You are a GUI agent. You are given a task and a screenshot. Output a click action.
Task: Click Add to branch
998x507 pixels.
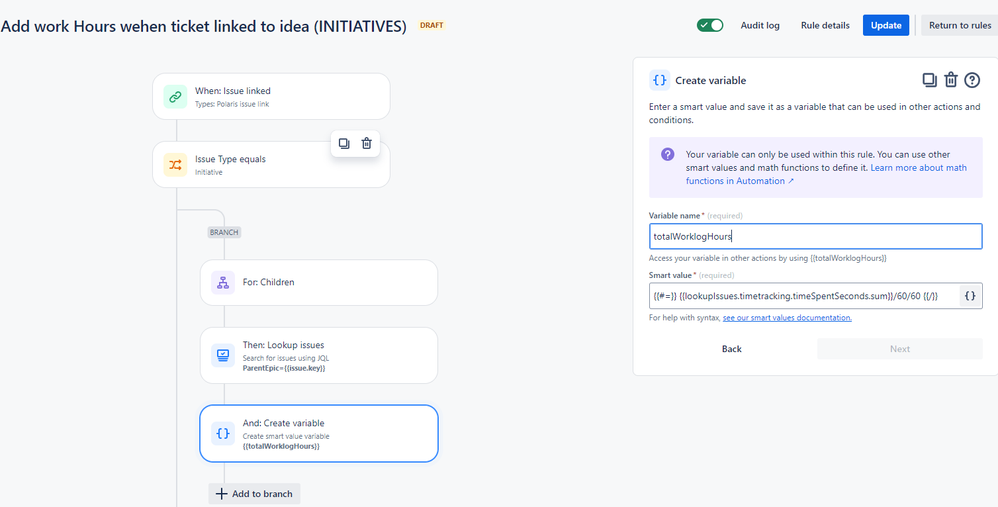pyautogui.click(x=254, y=494)
